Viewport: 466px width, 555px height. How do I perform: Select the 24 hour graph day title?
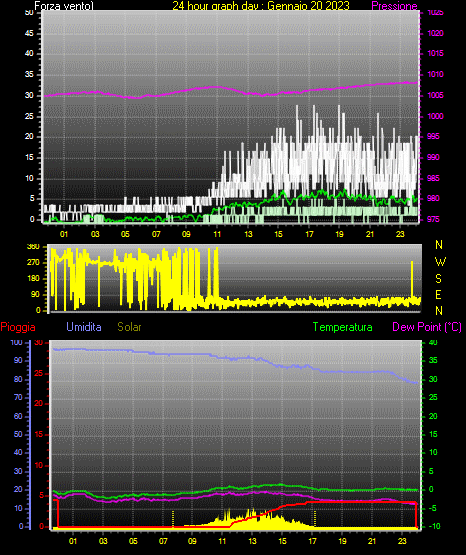261,6
